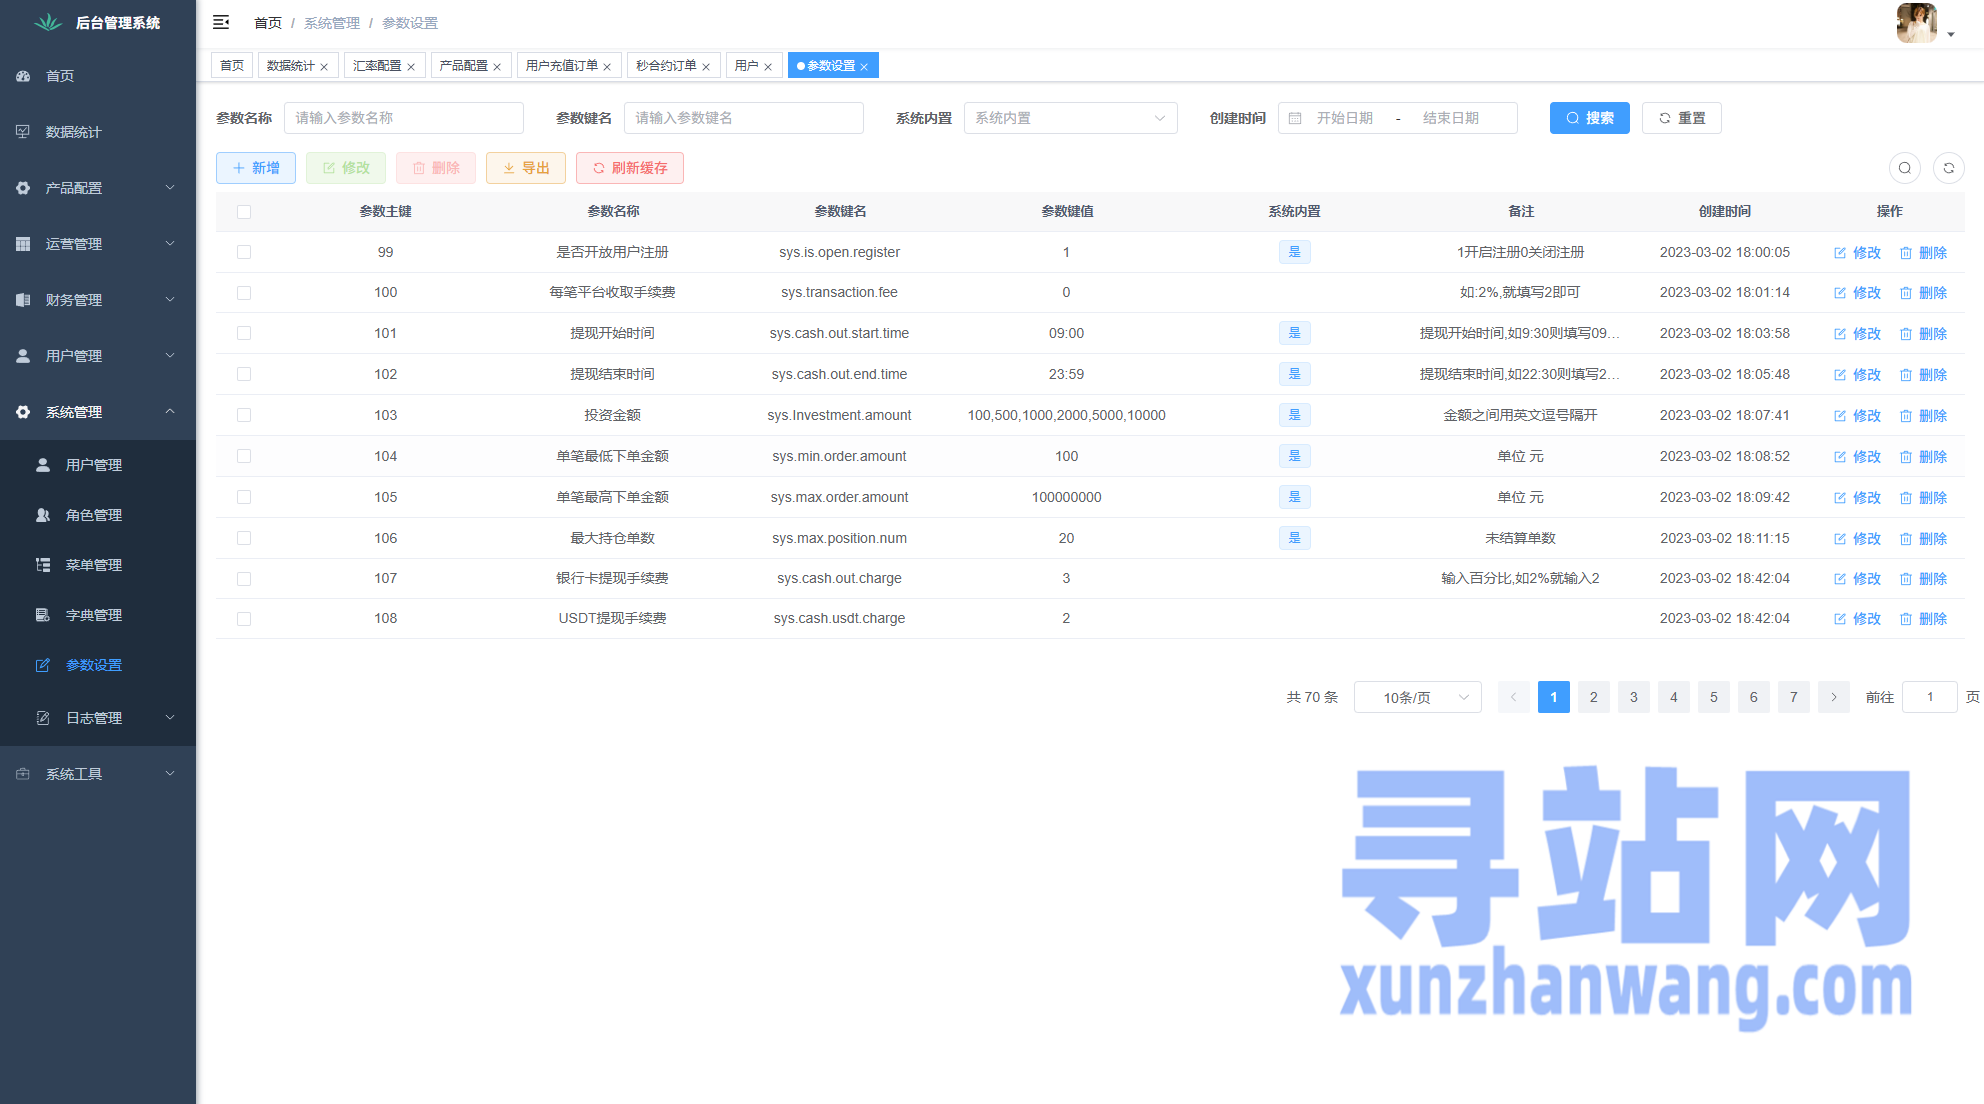
Task: Click the blue 搜索 button
Action: click(1589, 118)
